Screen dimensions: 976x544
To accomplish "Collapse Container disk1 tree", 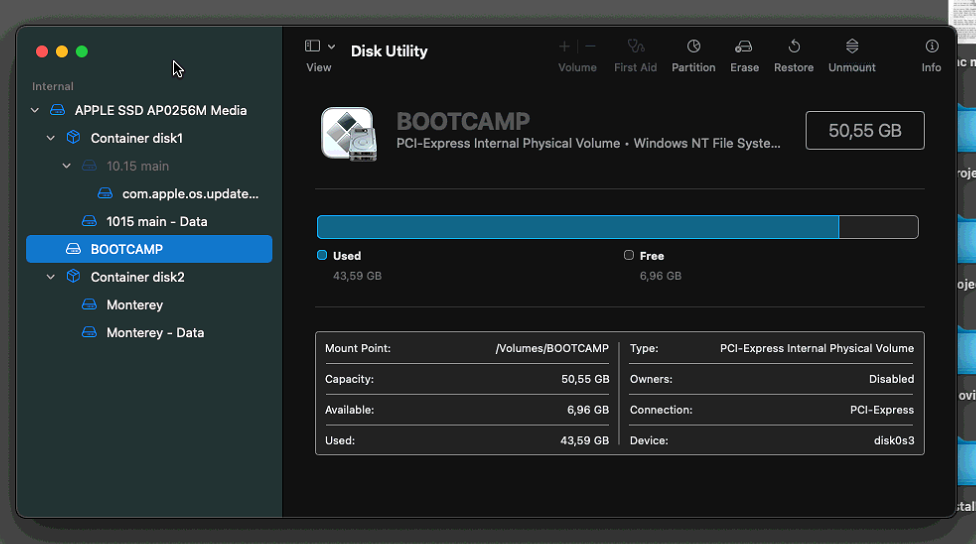I will click(x=51, y=138).
